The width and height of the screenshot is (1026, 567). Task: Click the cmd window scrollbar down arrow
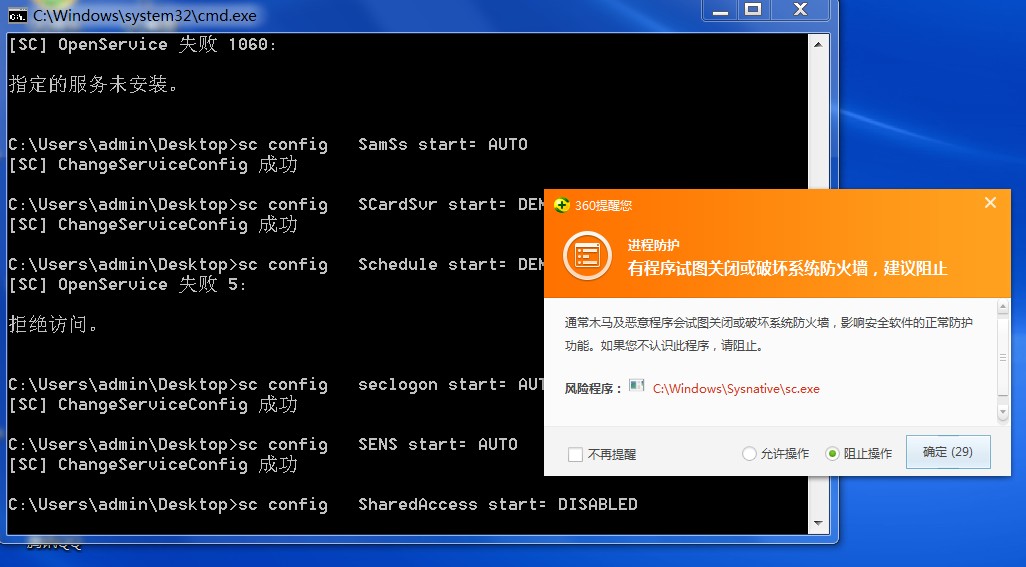click(x=818, y=523)
